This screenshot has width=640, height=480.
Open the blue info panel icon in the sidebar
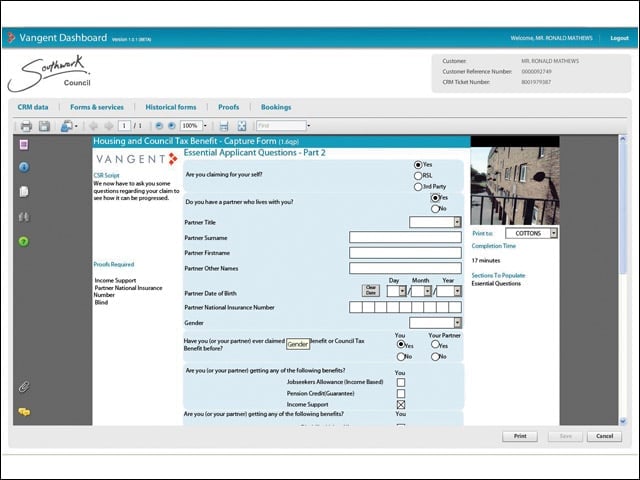[24, 167]
